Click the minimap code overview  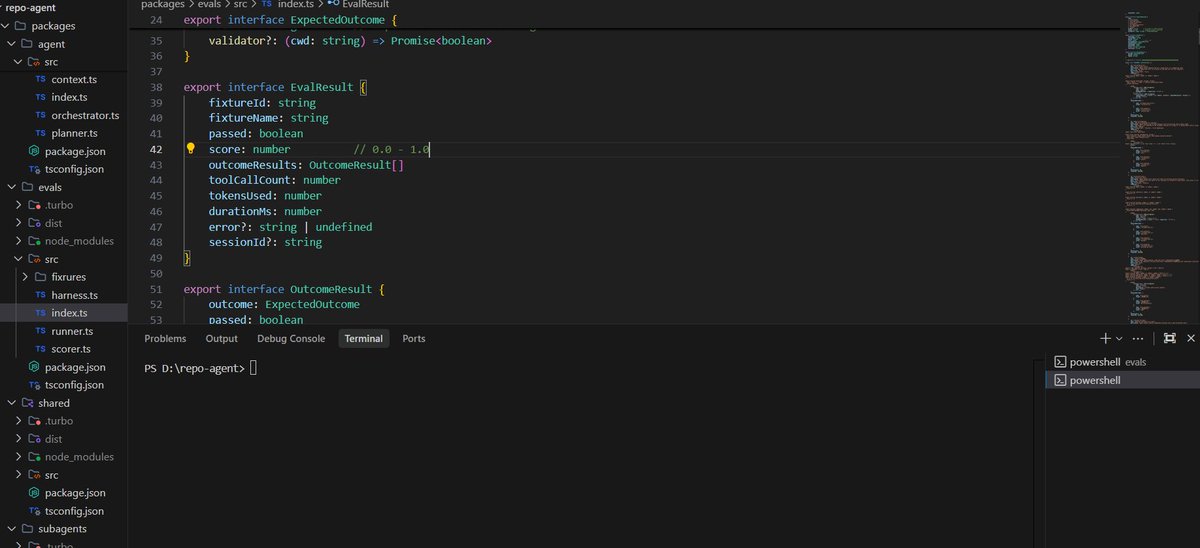(x=1160, y=170)
